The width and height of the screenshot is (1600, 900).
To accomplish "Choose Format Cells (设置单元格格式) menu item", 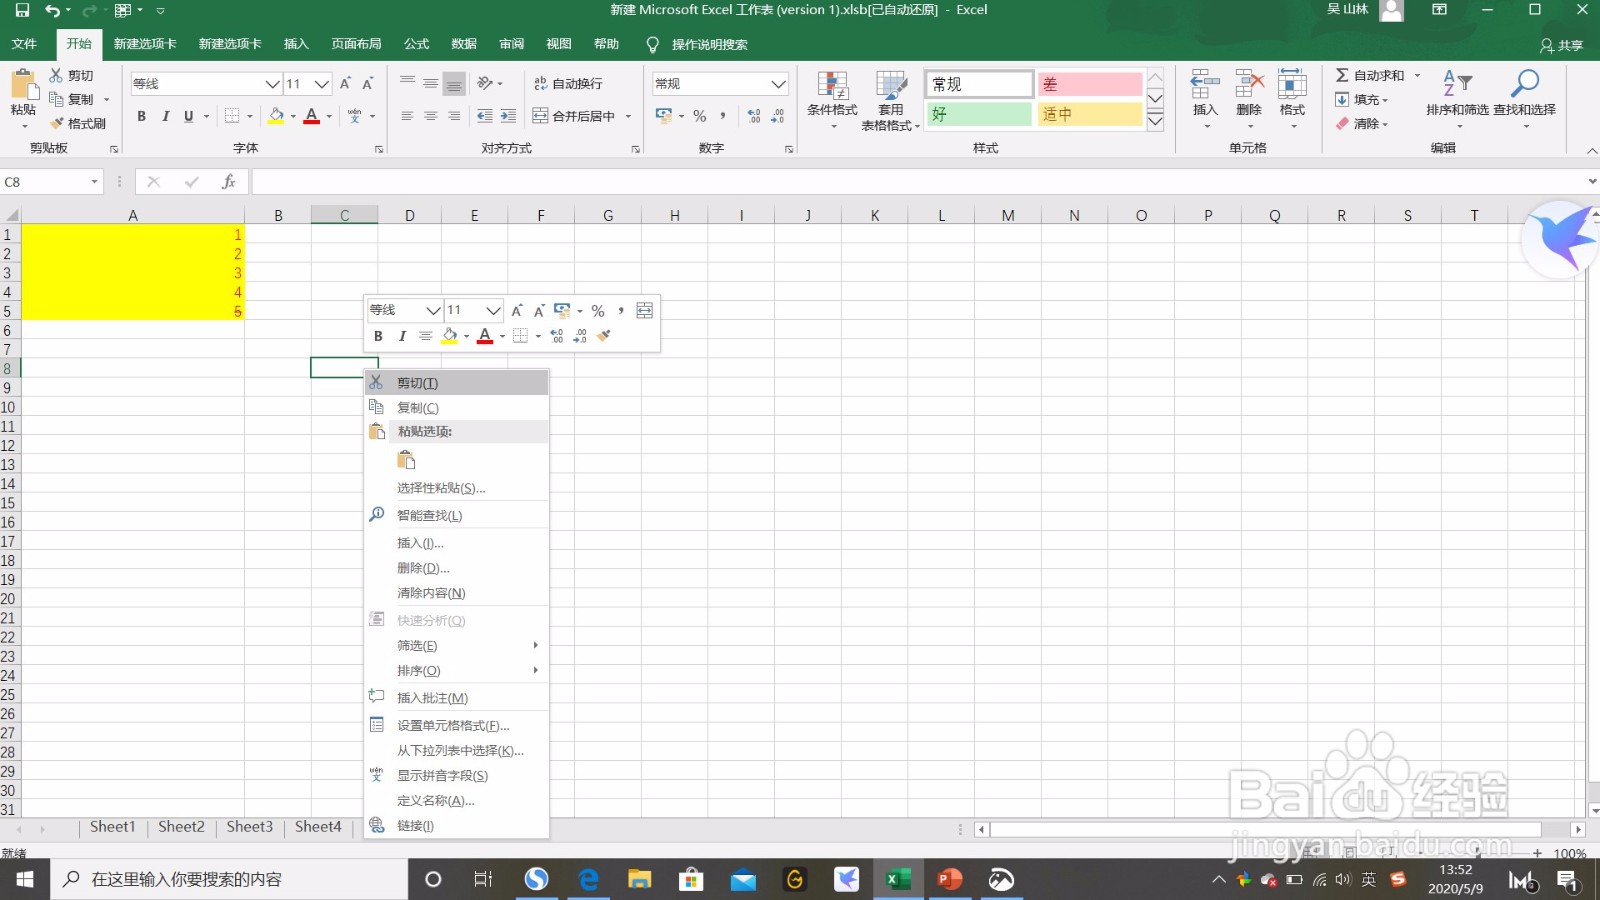I will [x=456, y=726].
